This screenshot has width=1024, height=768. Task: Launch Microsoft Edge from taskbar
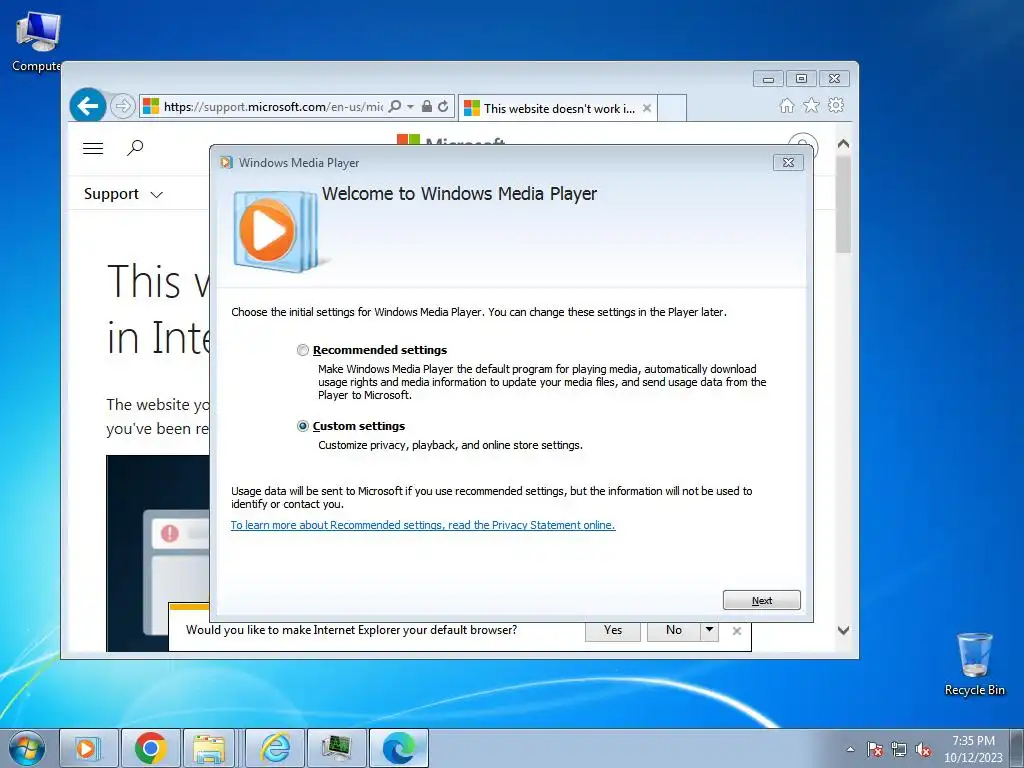(x=399, y=748)
